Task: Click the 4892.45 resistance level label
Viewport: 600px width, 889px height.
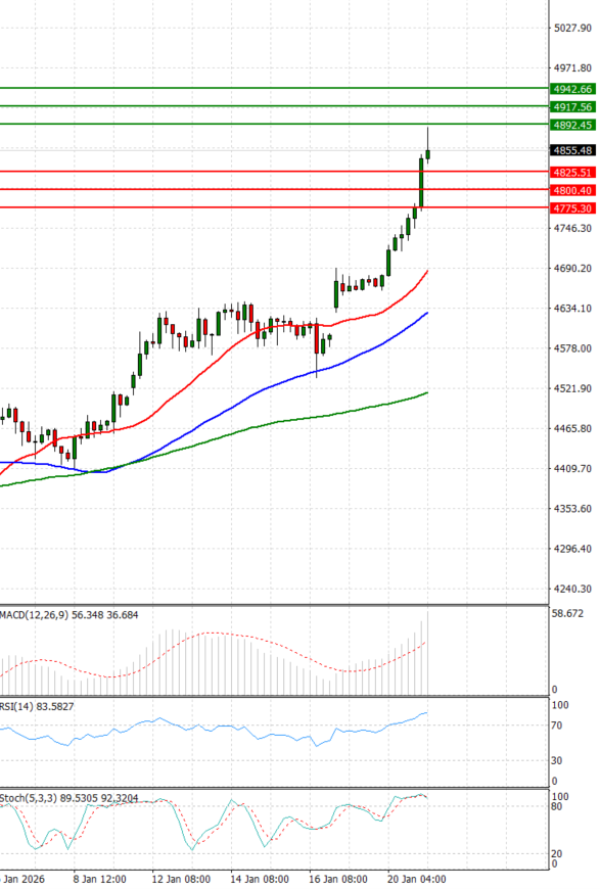Action: [572, 125]
